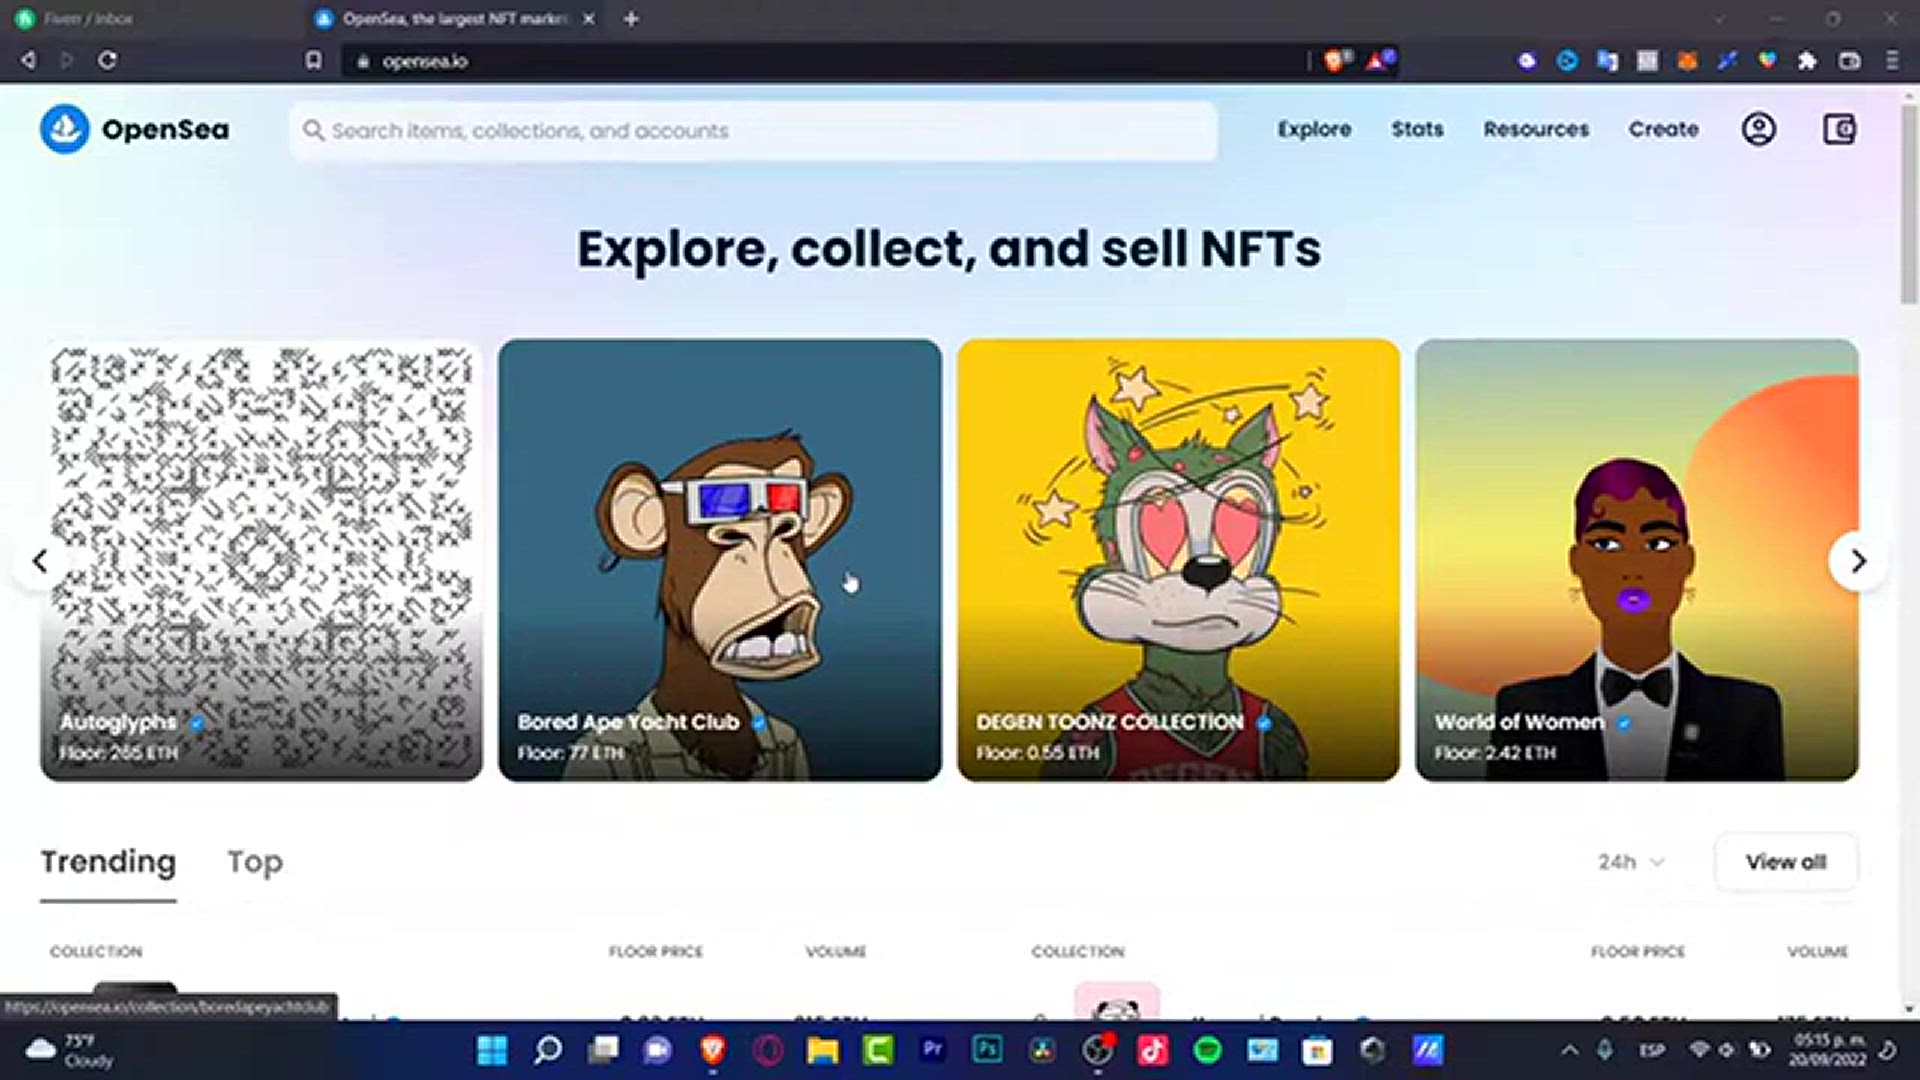
Task: Open the World of Women card
Action: [x=1637, y=560]
